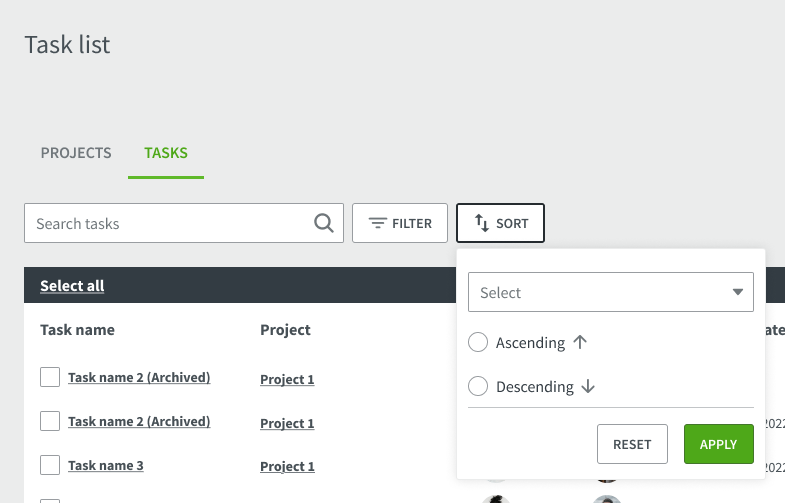Viewport: 785px width, 503px height.
Task: Click the magnifier icon in the search box
Action: coord(323,223)
